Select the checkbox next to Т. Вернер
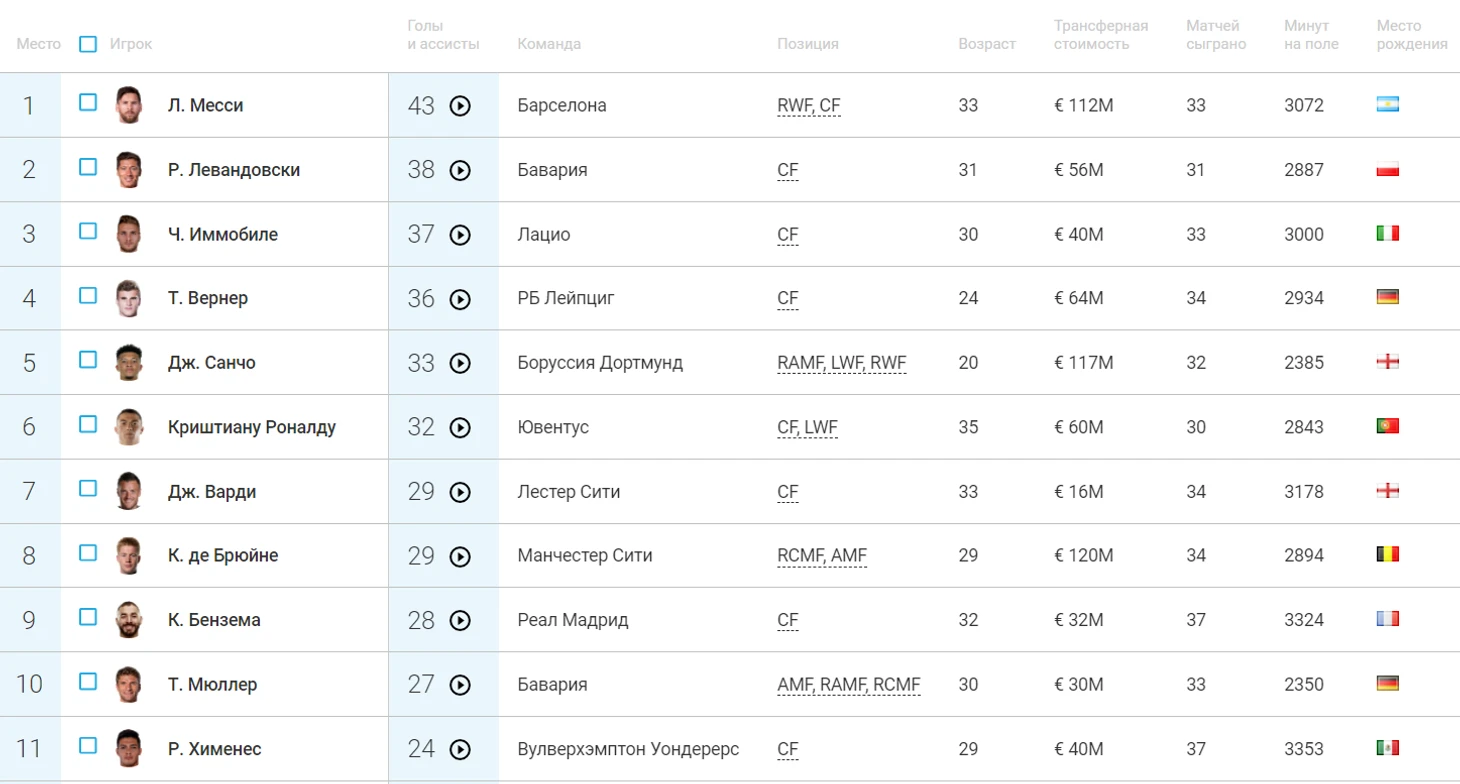This screenshot has width=1460, height=784. click(88, 295)
